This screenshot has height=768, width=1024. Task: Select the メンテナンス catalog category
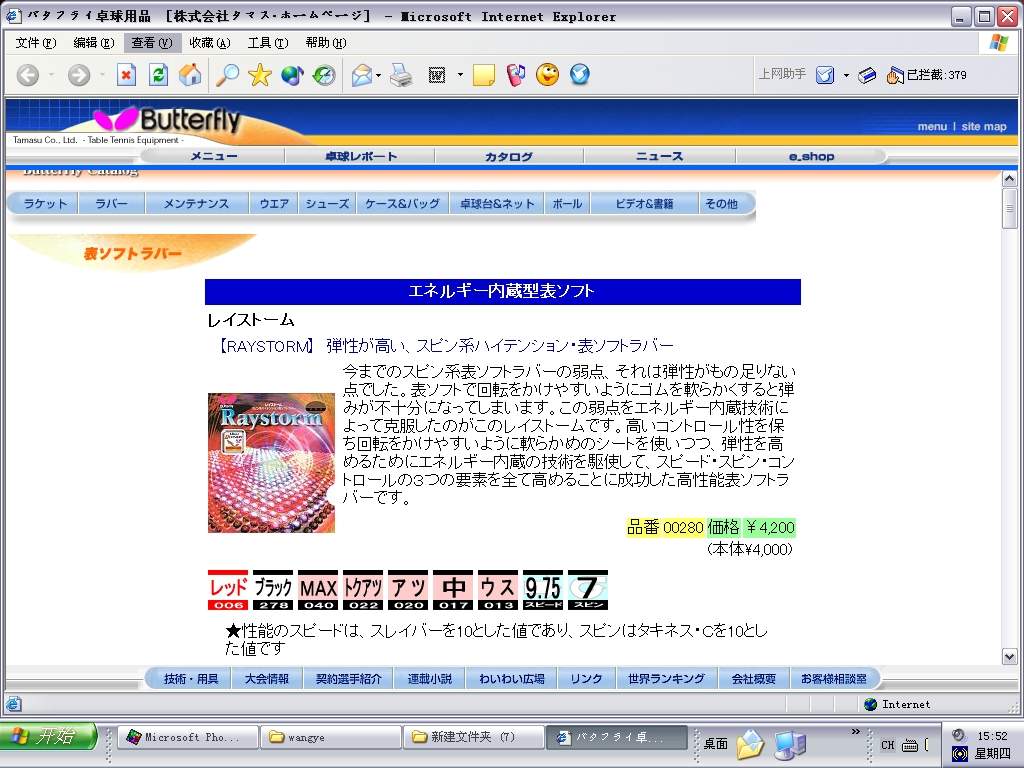click(196, 204)
